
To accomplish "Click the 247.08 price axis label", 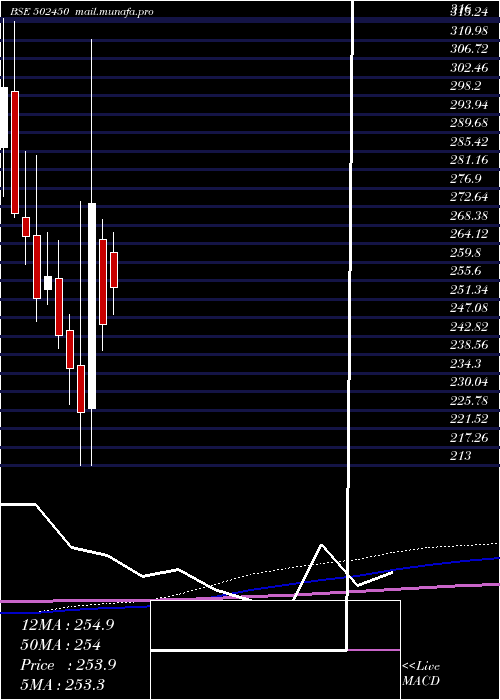I will click(469, 308).
